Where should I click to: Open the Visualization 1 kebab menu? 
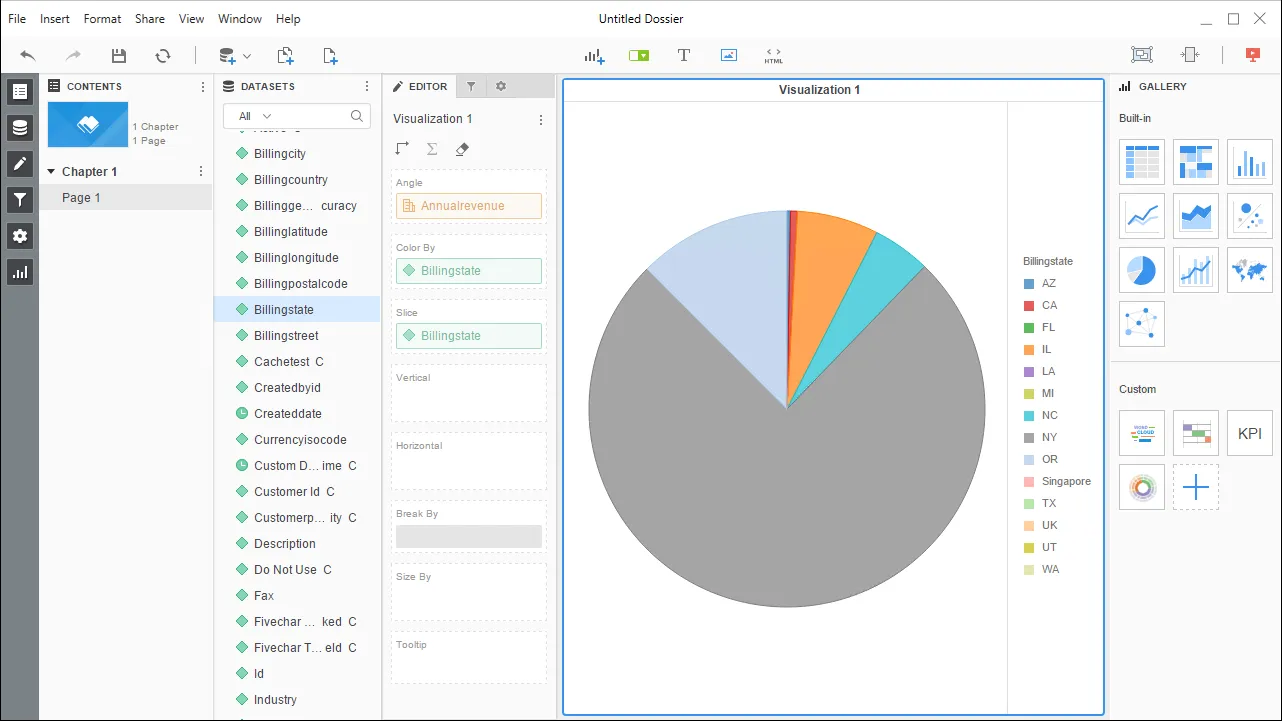coord(541,119)
